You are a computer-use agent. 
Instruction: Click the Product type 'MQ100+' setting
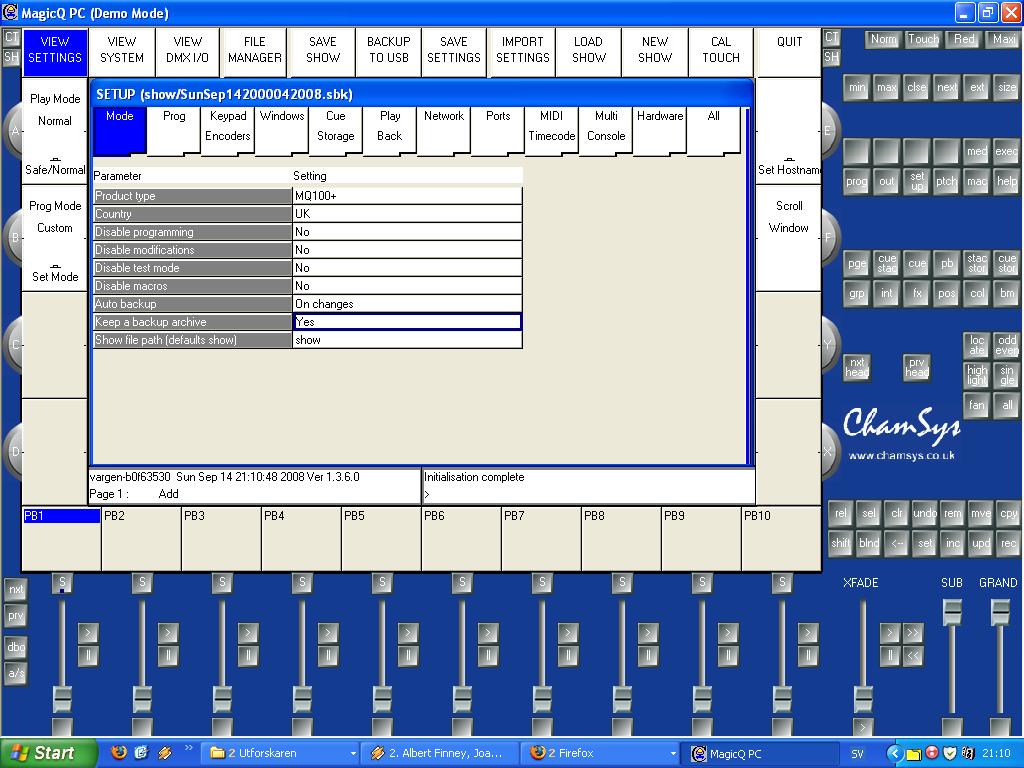(408, 196)
